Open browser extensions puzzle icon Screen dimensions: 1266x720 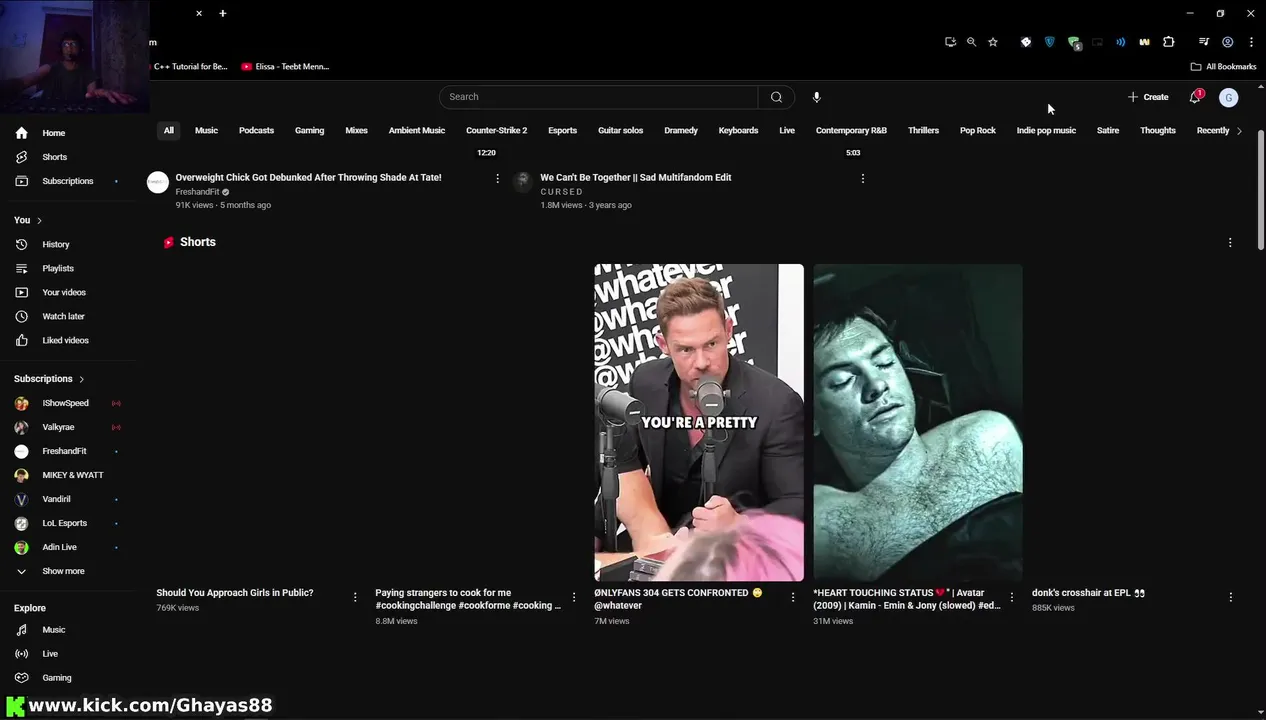1168,42
